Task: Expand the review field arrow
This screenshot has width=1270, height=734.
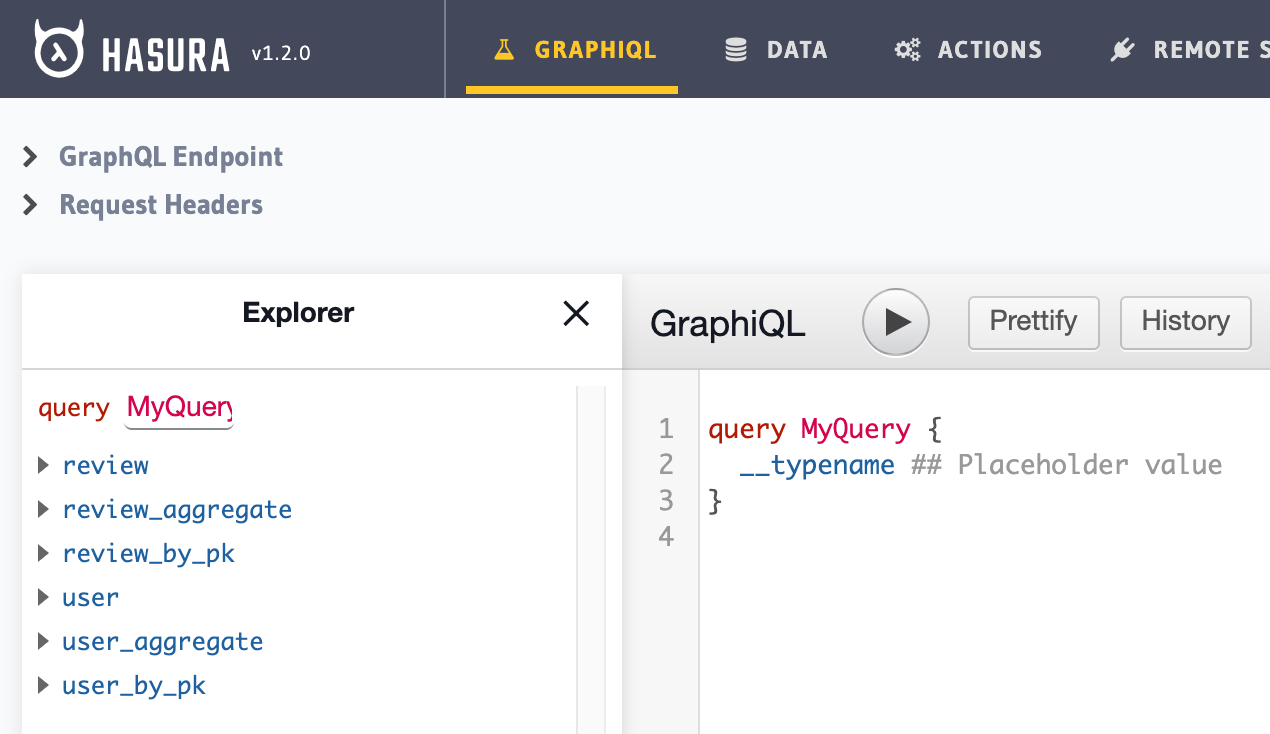Action: pos(43,465)
